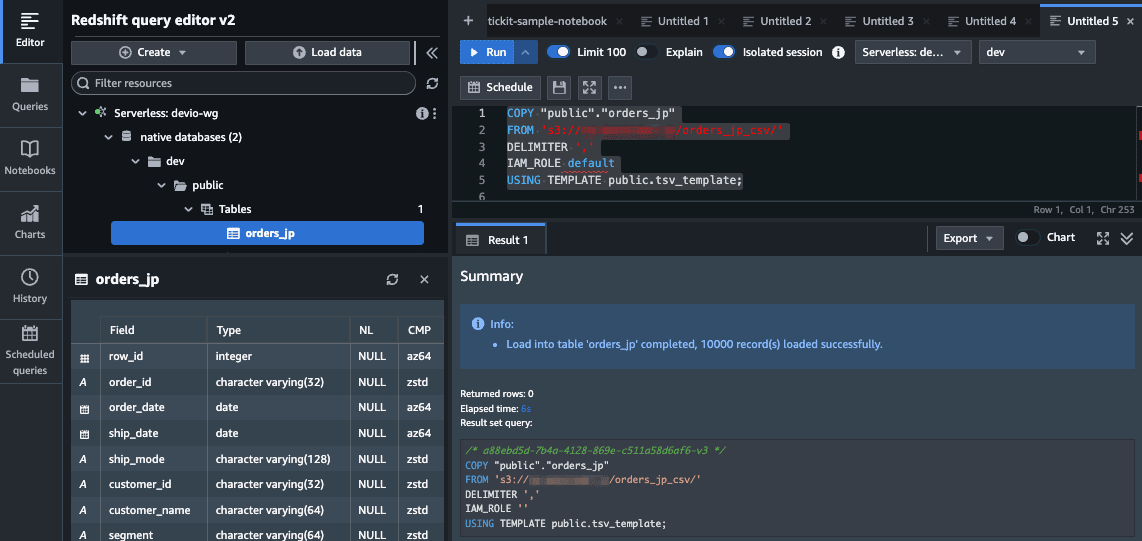Add a new editor tab
The height and width of the screenshot is (541, 1142).
click(468, 21)
